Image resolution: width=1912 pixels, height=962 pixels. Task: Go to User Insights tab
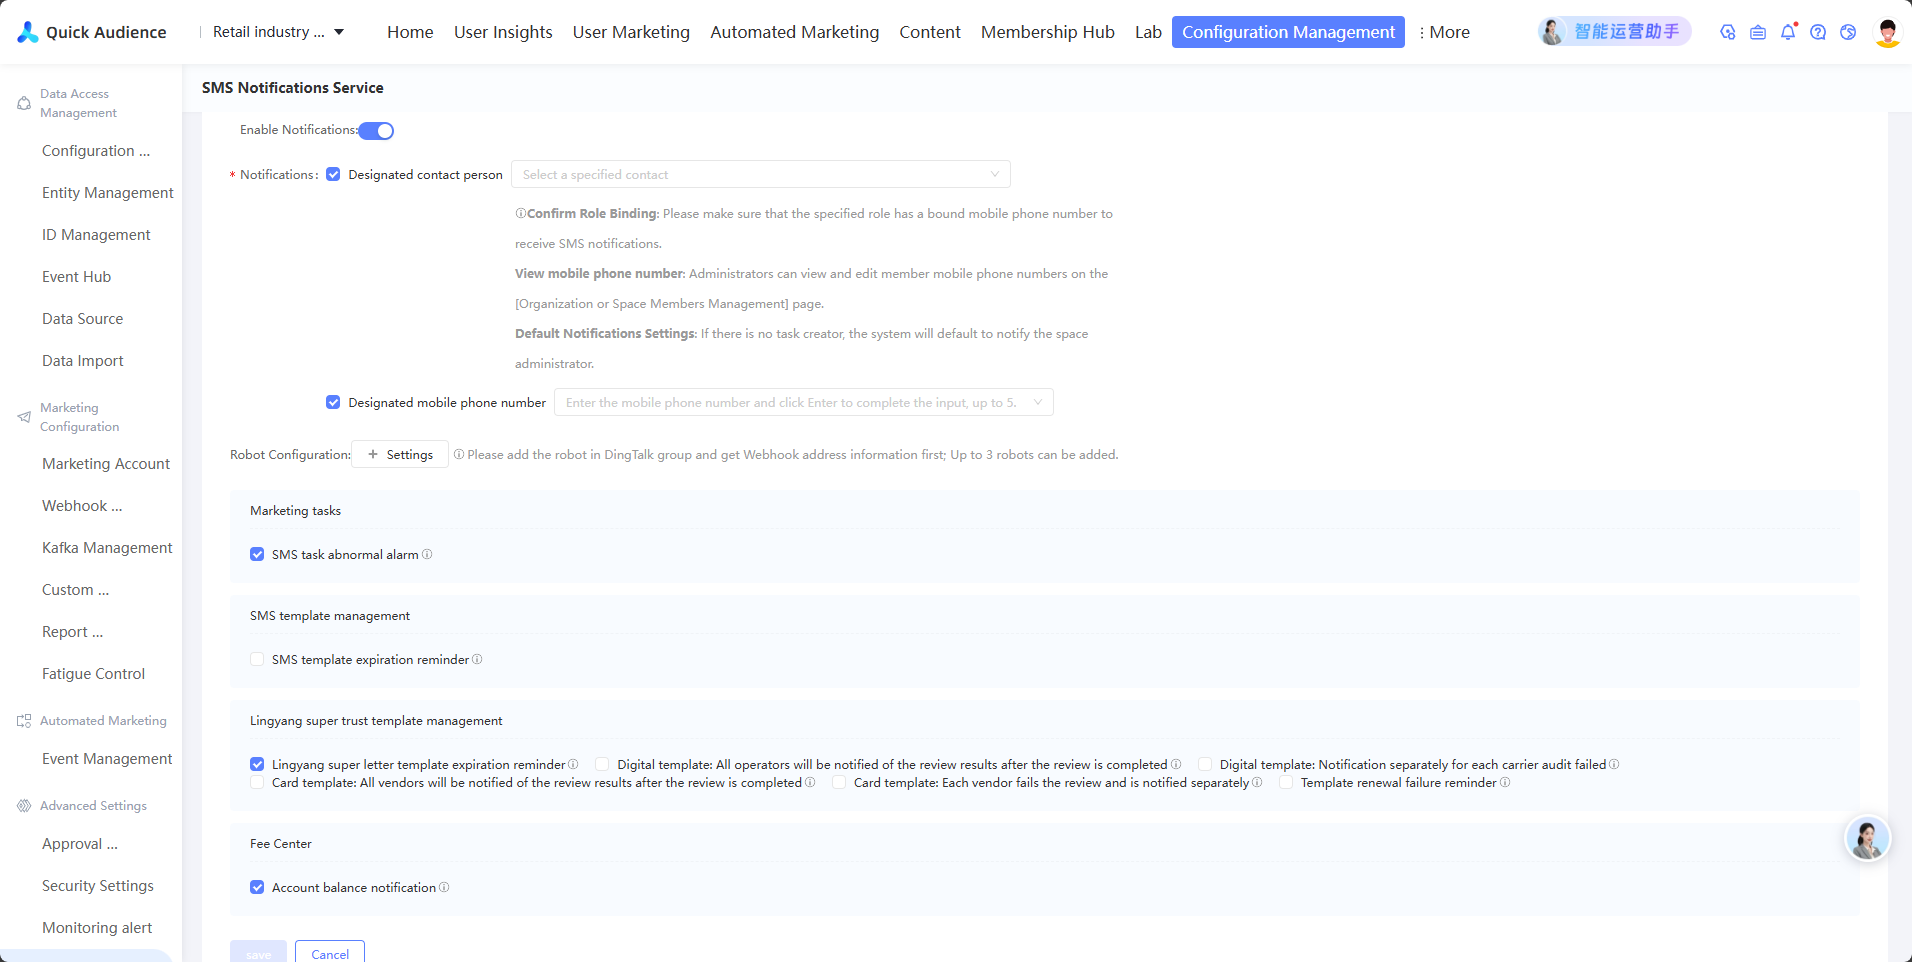503,32
